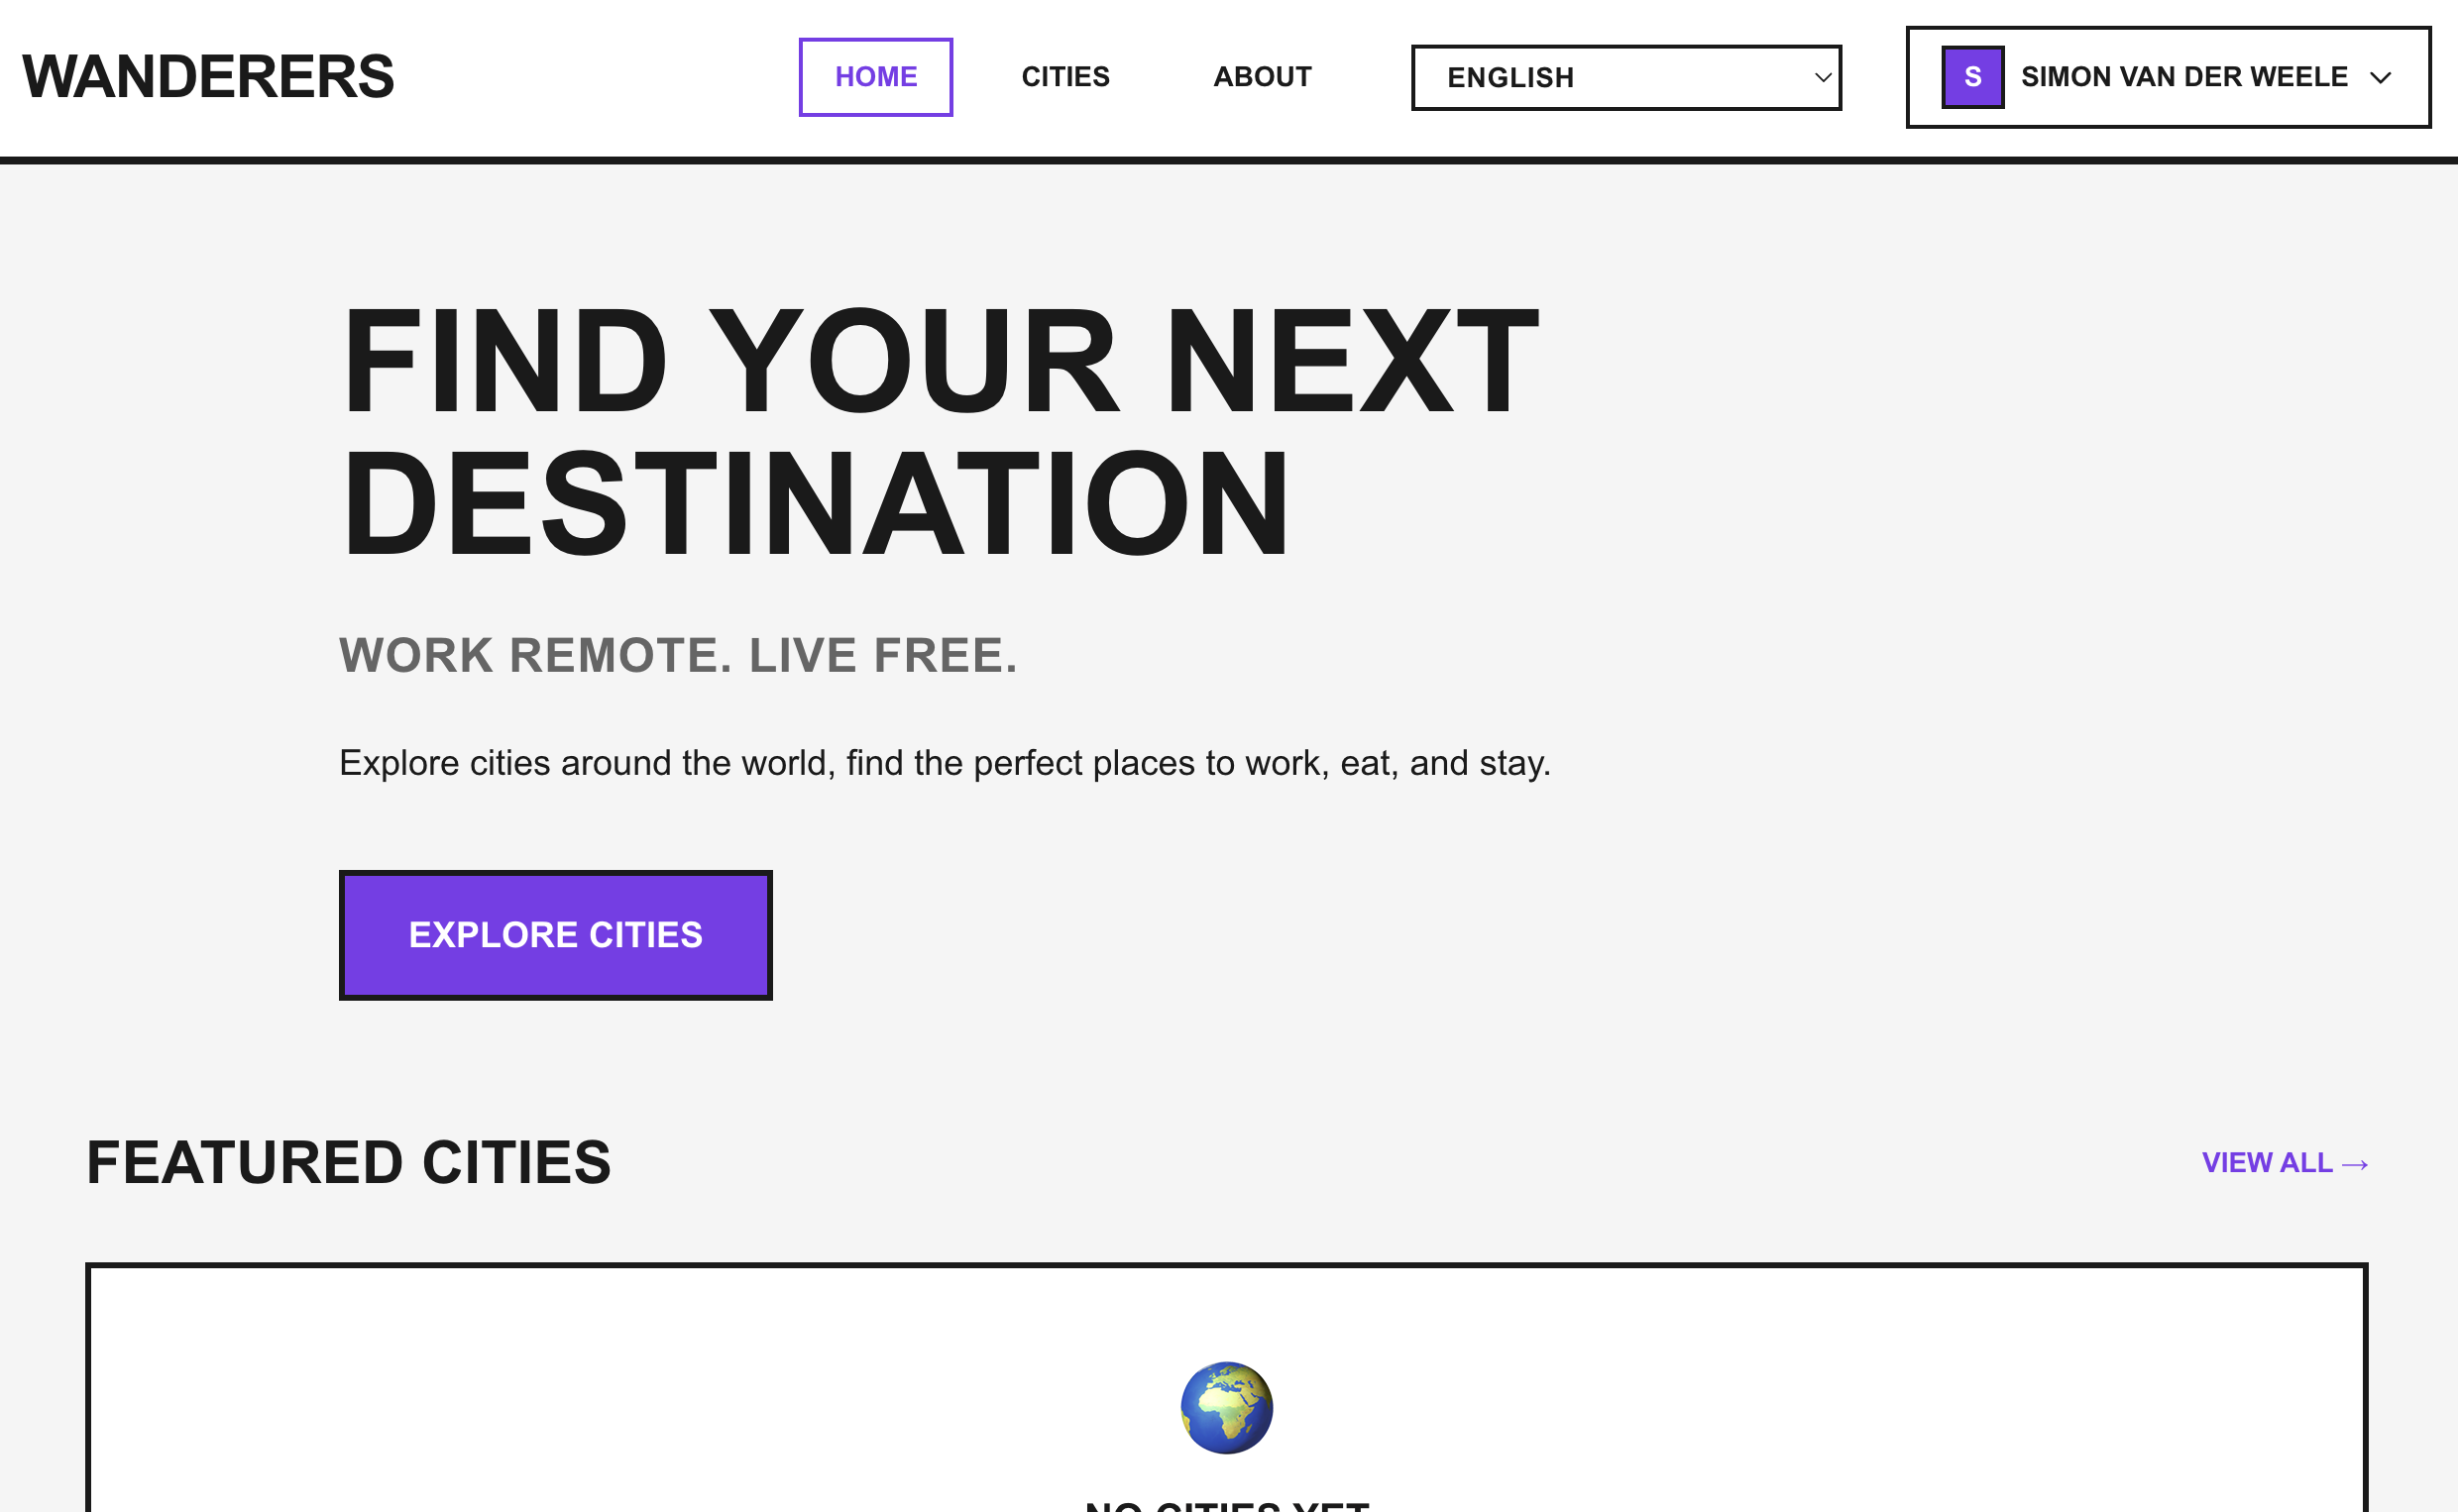Image resolution: width=2458 pixels, height=1512 pixels.
Task: Open the Home nav item
Action: 875,77
